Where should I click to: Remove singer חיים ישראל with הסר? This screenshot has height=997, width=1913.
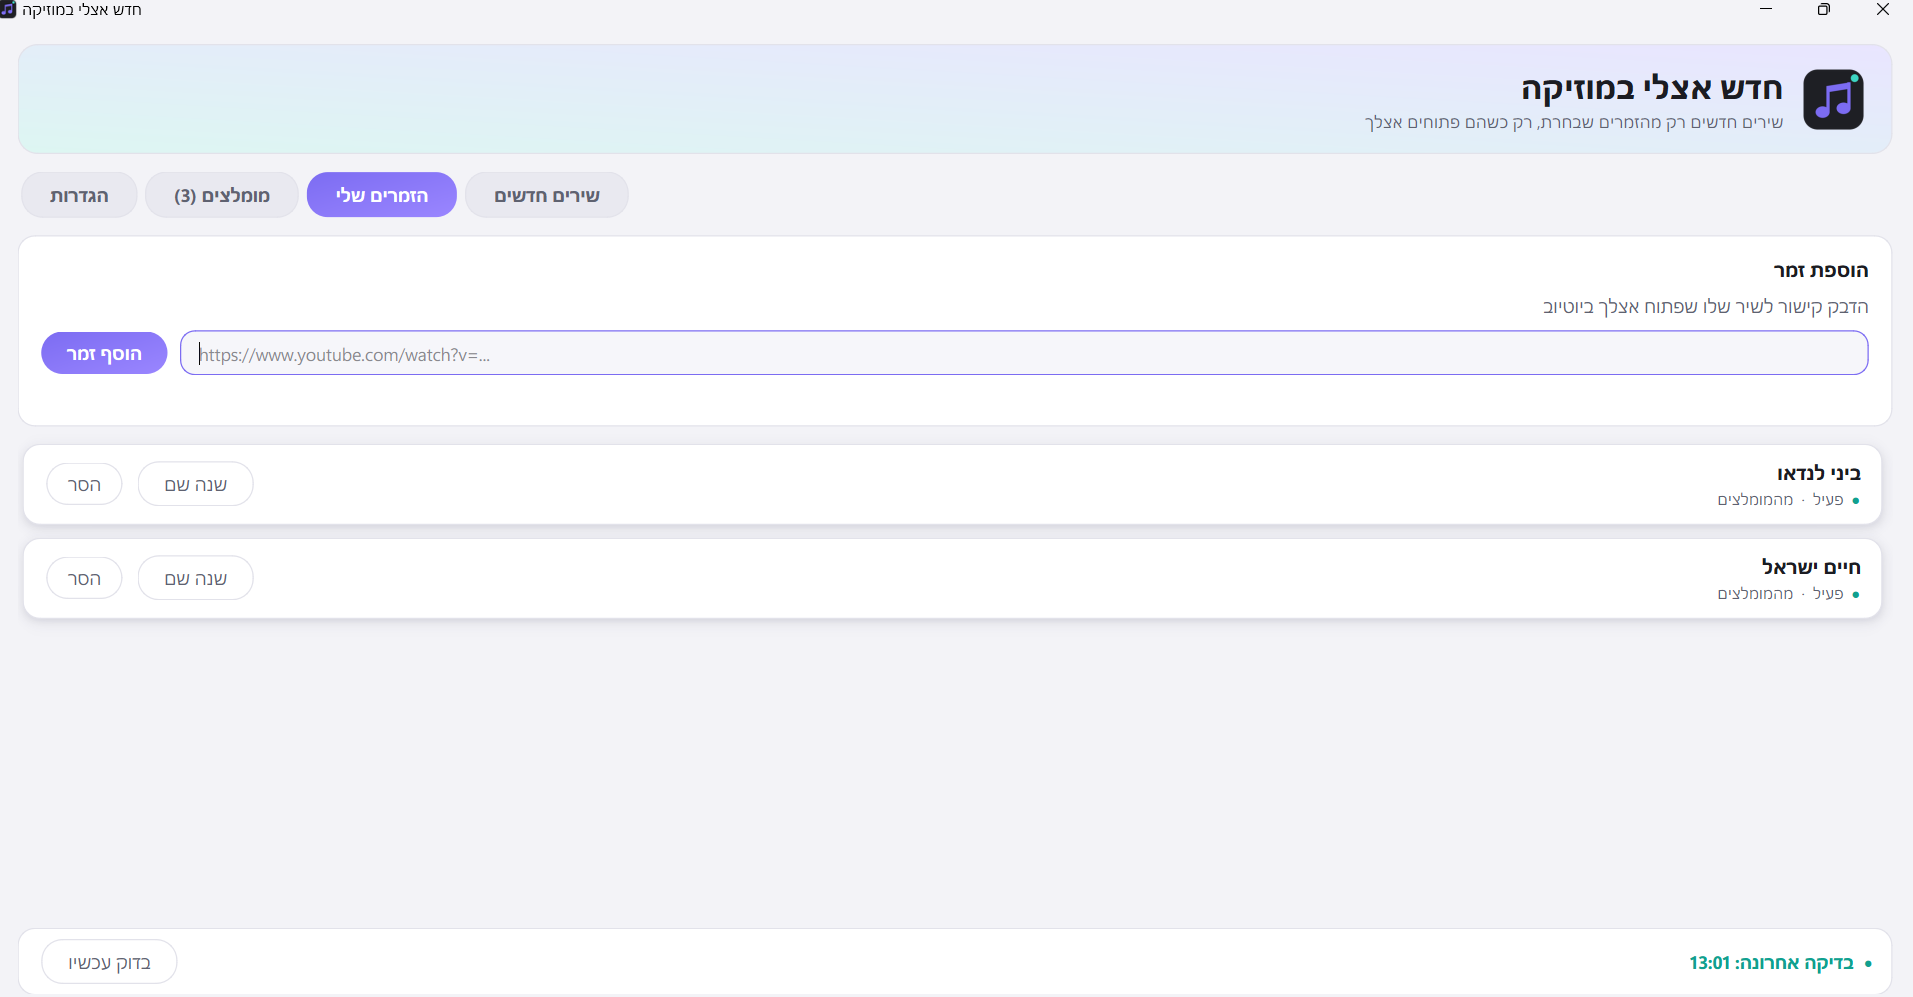(x=84, y=578)
